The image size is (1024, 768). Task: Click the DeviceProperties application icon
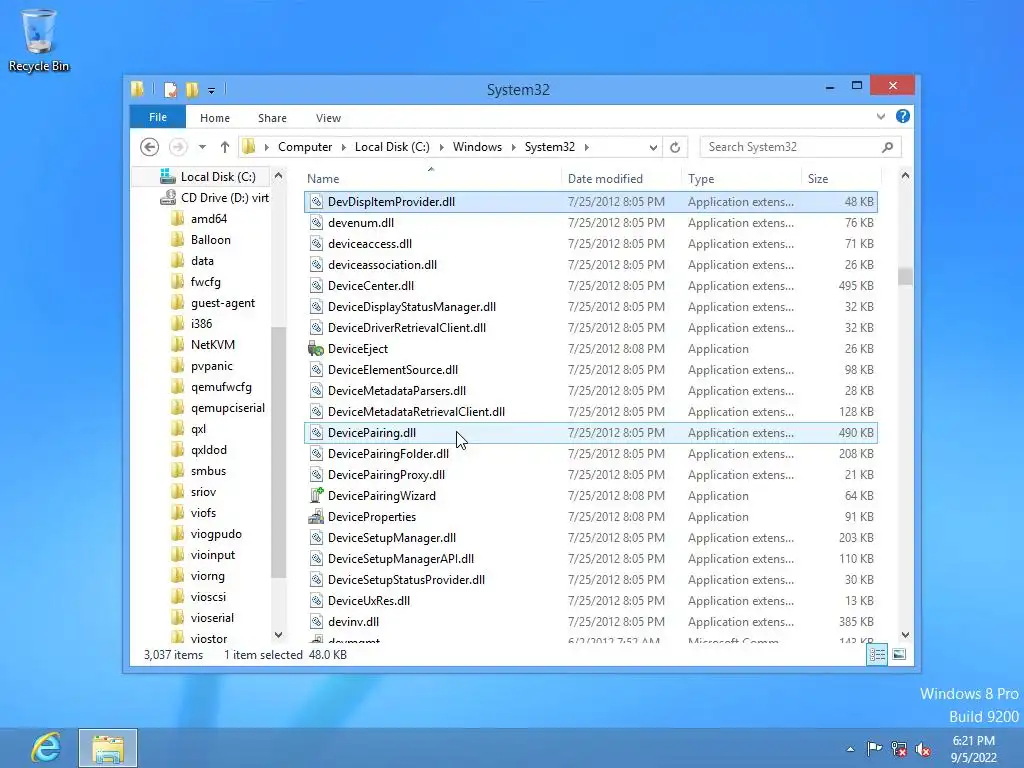coord(316,517)
